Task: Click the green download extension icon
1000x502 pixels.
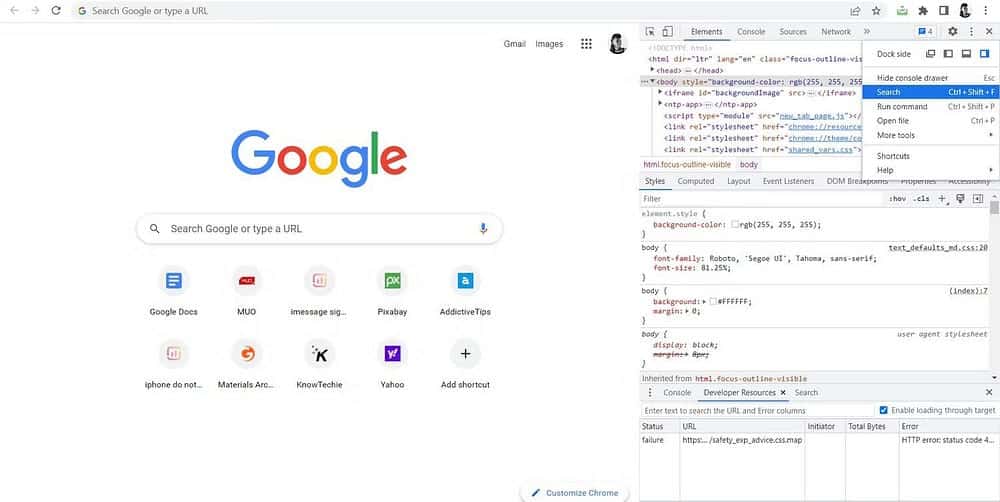Action: [x=902, y=11]
